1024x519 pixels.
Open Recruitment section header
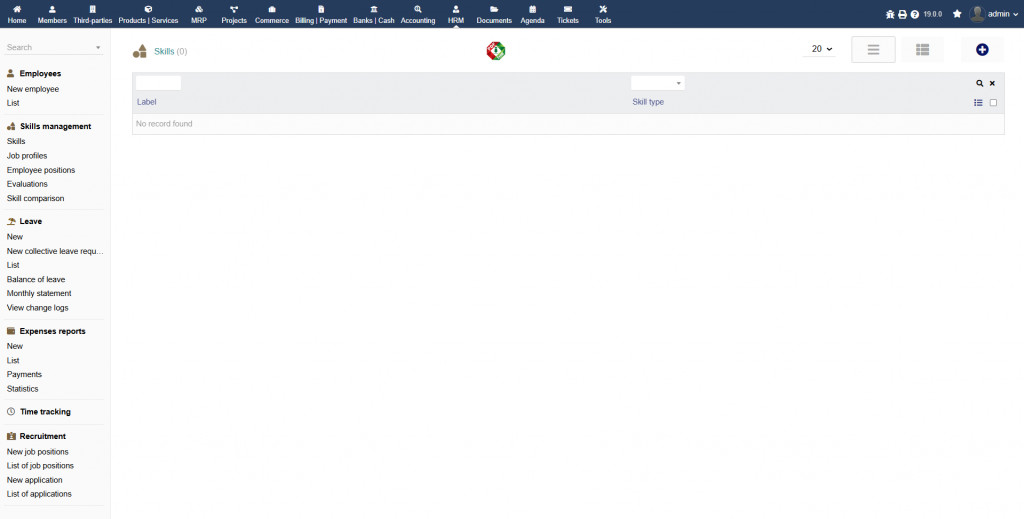[x=42, y=436]
